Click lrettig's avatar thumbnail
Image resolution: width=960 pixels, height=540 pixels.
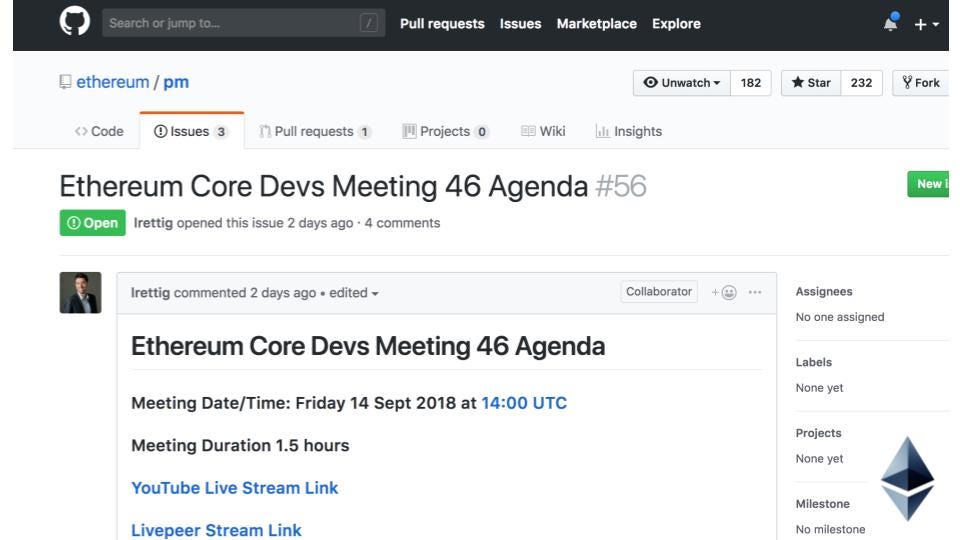80,293
